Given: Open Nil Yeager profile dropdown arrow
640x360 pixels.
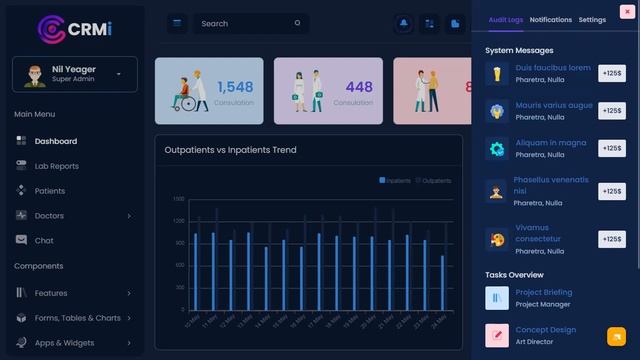Looking at the screenshot, I should (x=119, y=74).
